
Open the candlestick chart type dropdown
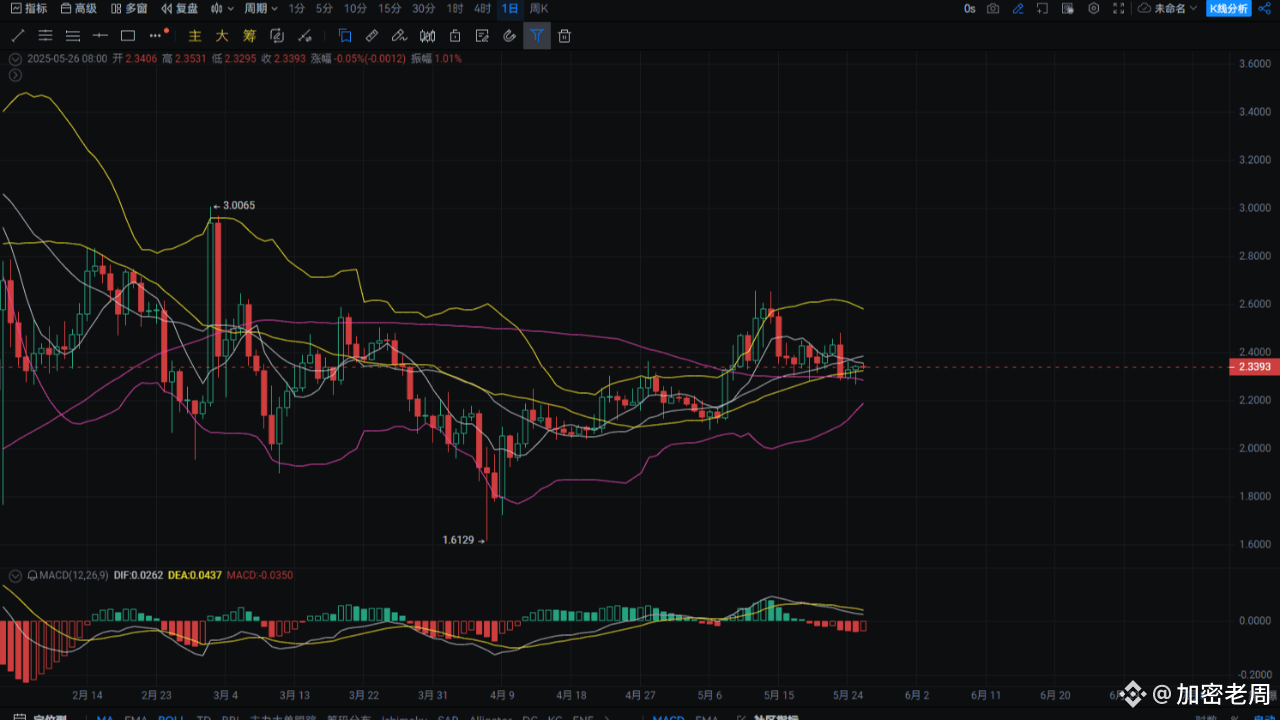pos(222,8)
